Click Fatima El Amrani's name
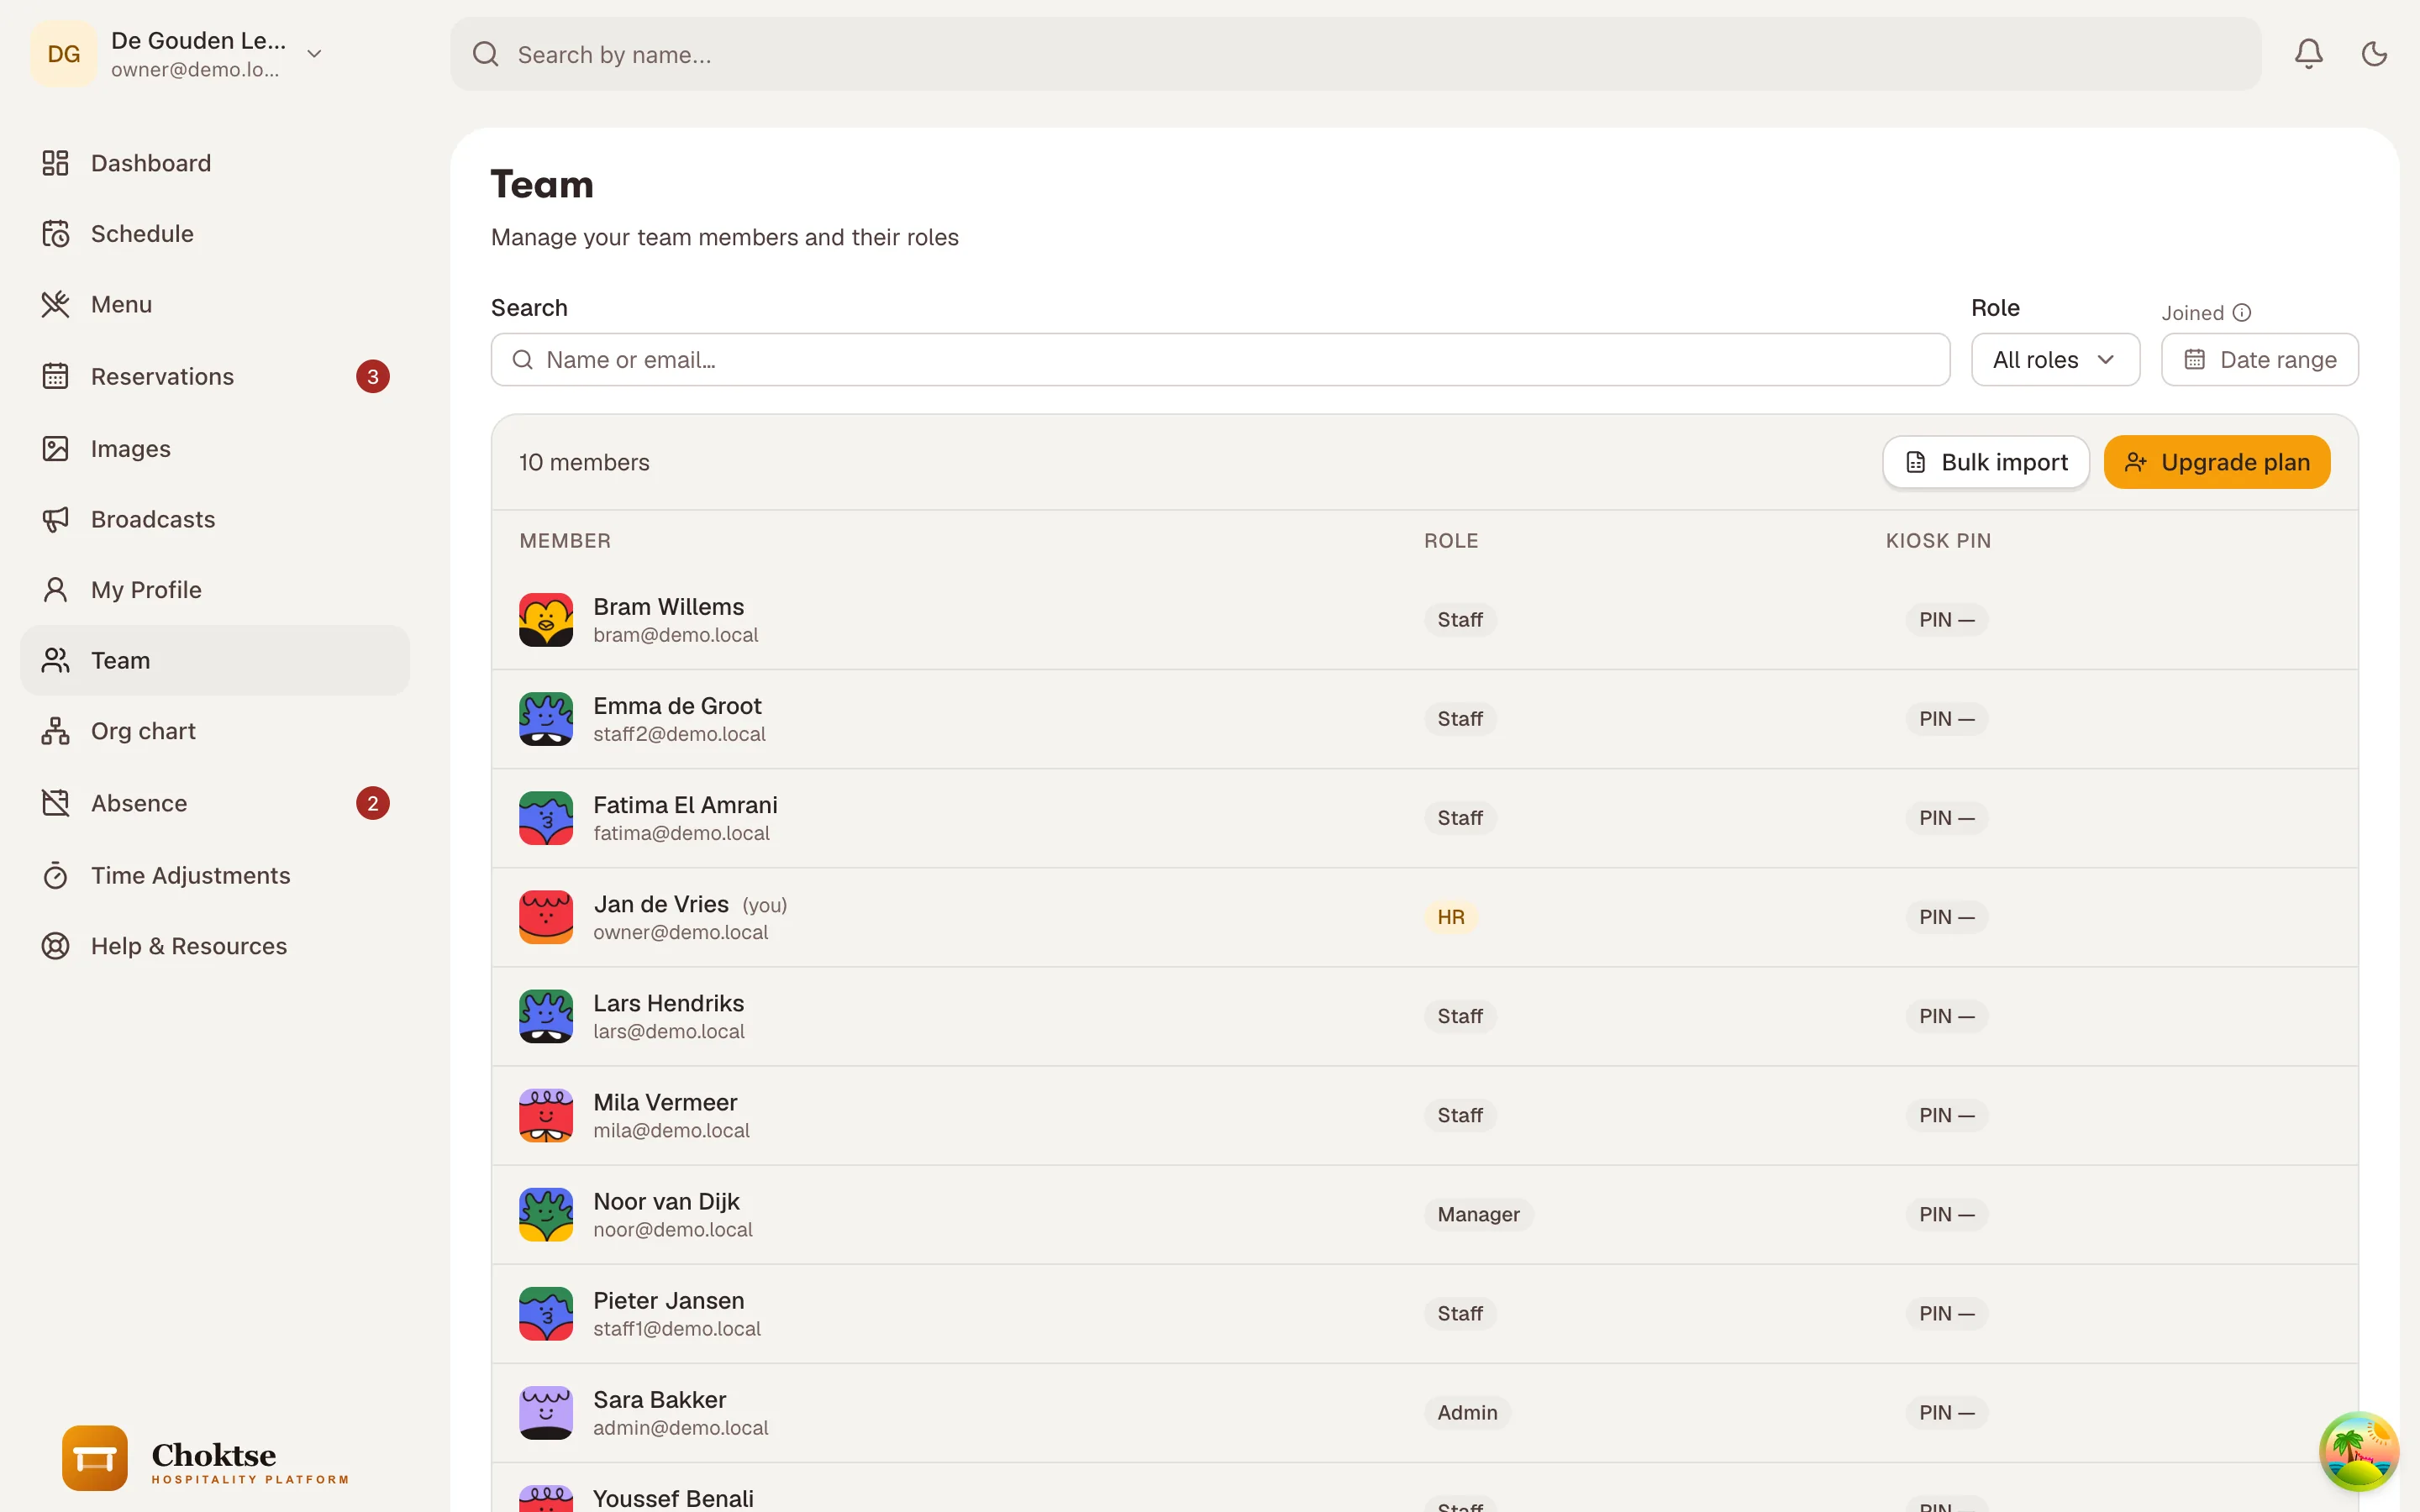This screenshot has width=2420, height=1512. pos(685,805)
